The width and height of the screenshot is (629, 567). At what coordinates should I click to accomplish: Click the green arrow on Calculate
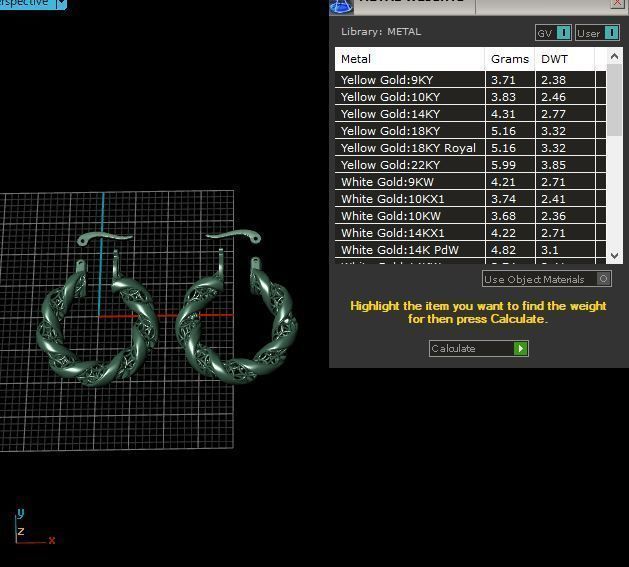point(520,348)
